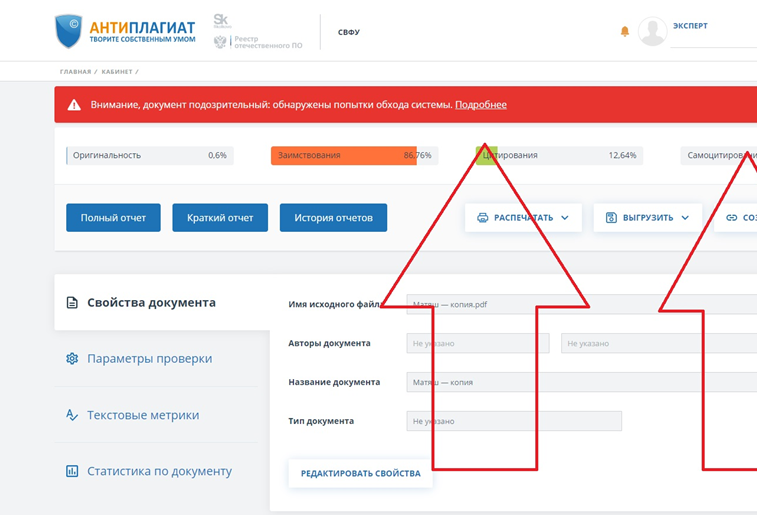Click the user avatar picture
The height and width of the screenshot is (515, 757).
652,31
